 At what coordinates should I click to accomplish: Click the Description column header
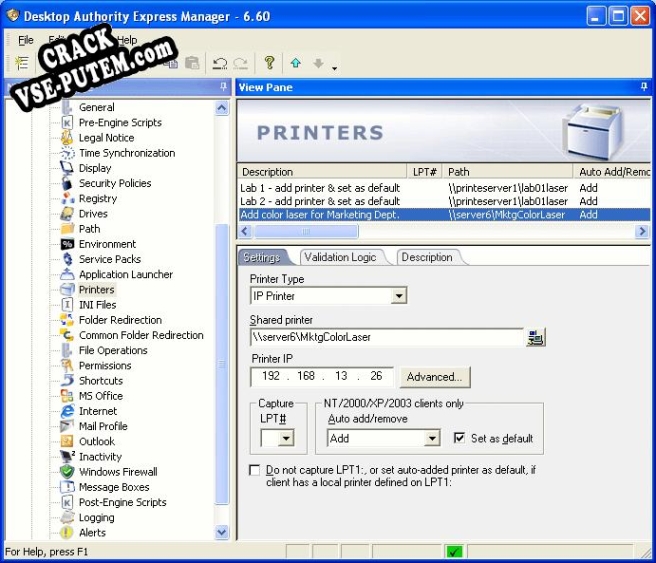click(x=322, y=171)
